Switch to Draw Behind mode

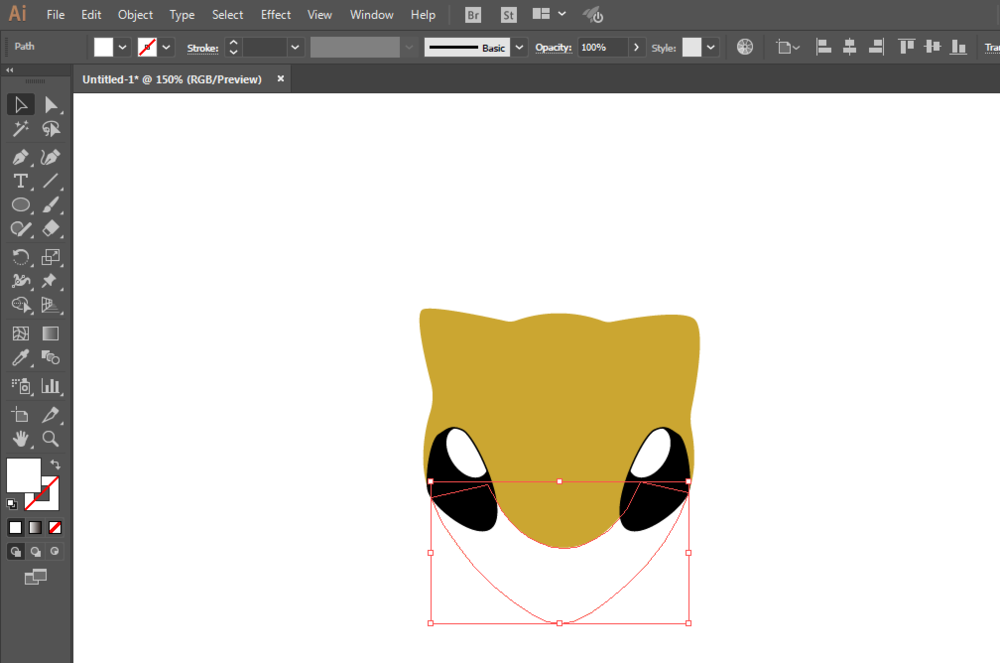36,551
